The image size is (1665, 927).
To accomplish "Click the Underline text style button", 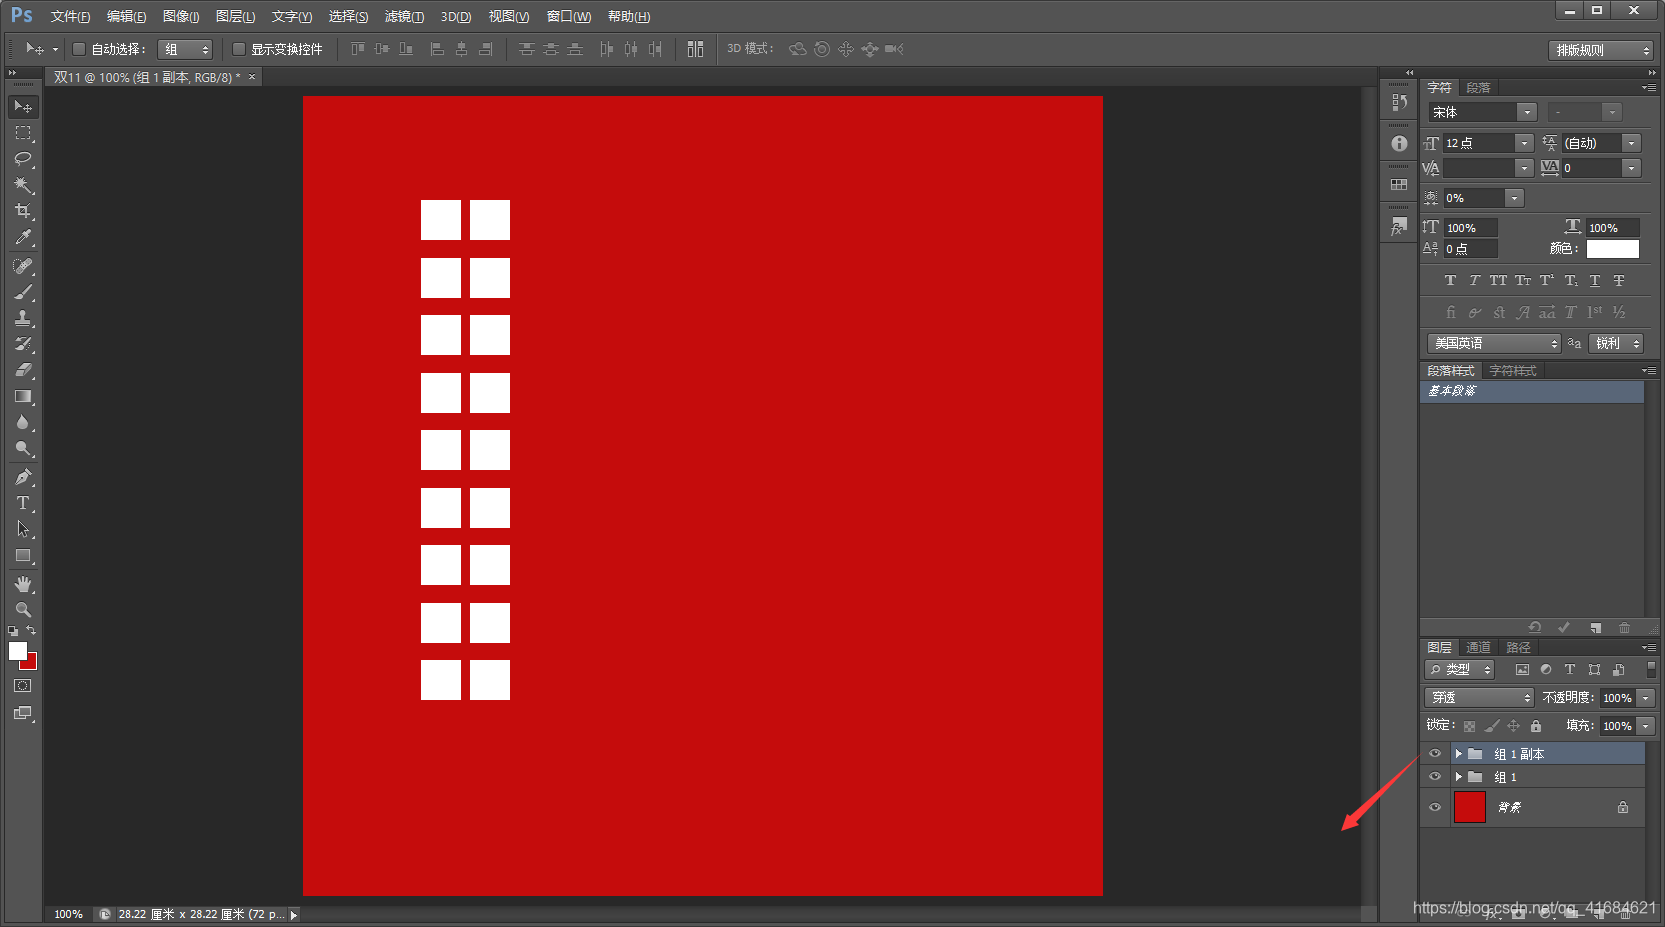I will pyautogui.click(x=1595, y=281).
